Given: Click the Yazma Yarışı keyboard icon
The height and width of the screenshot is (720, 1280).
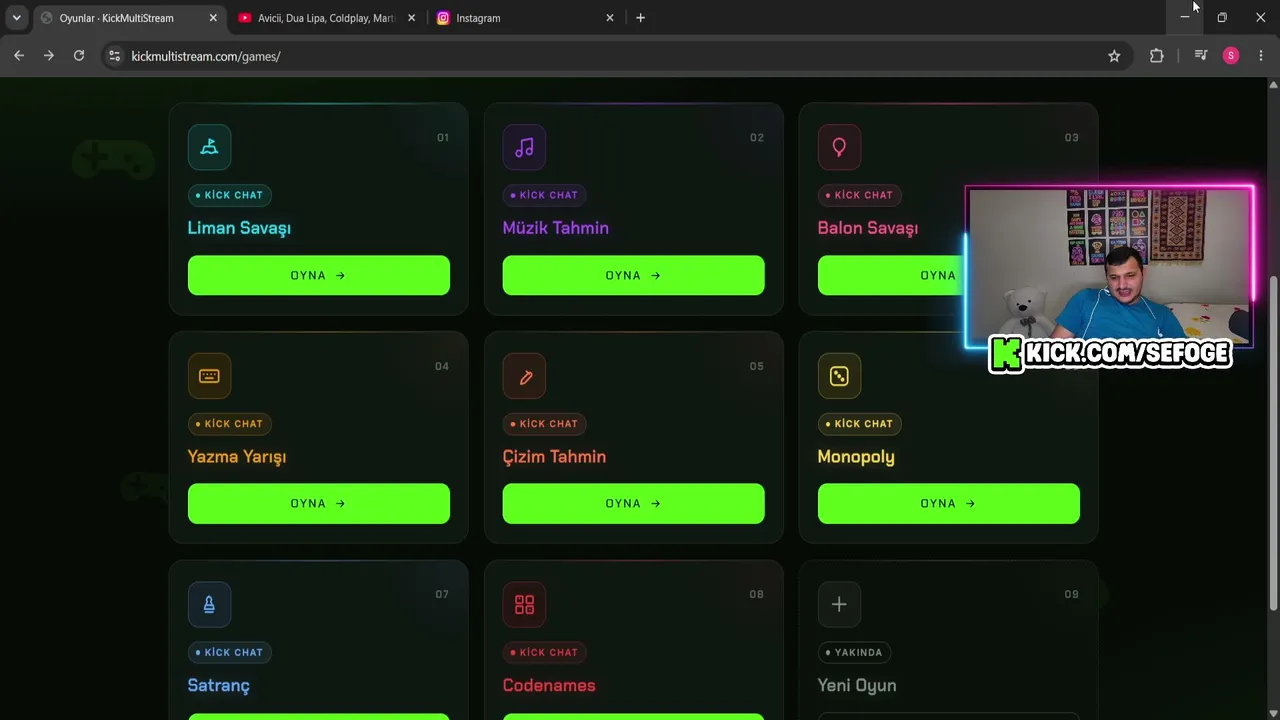Looking at the screenshot, I should click(x=209, y=376).
